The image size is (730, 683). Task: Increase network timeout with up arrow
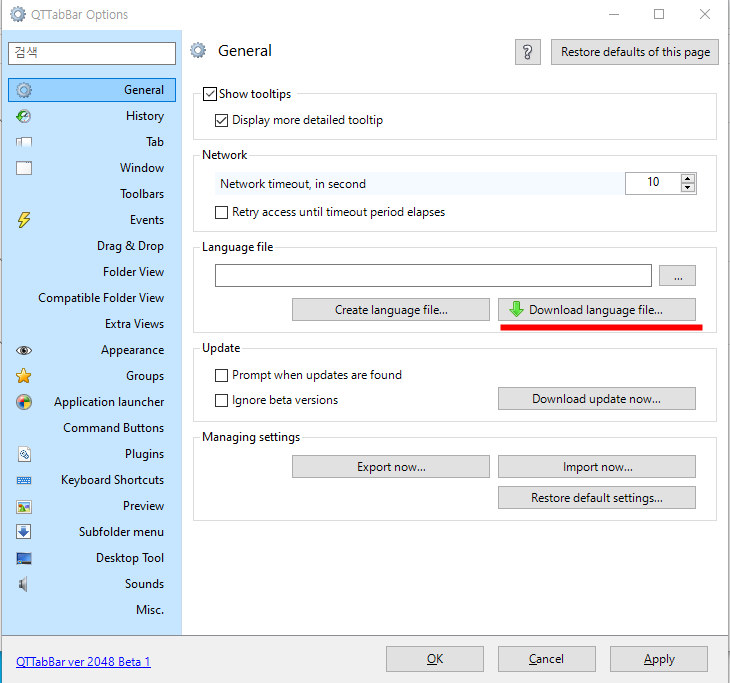tap(687, 178)
